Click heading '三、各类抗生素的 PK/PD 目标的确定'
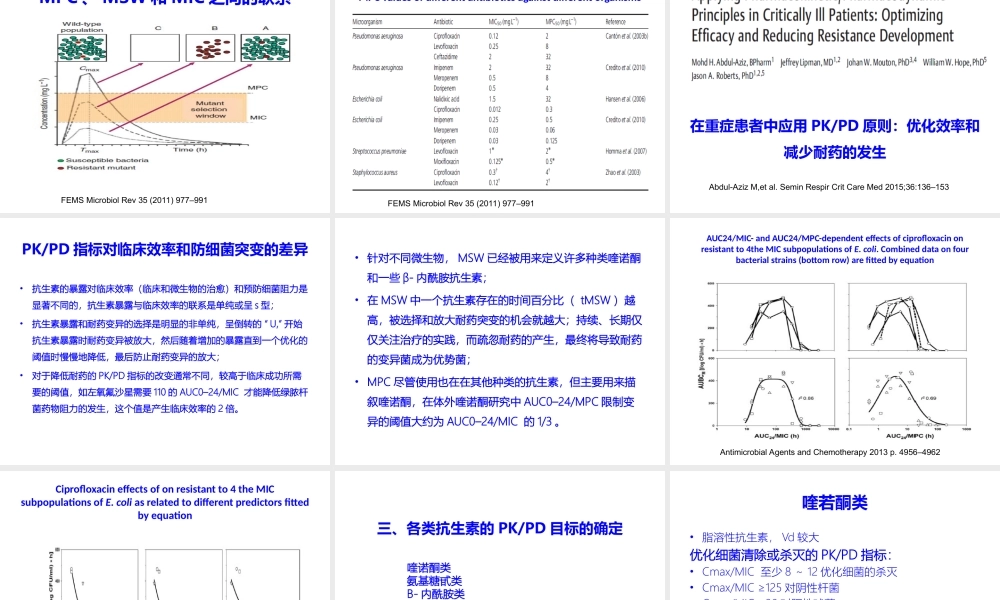This screenshot has height=600, width=1000. pos(499,529)
